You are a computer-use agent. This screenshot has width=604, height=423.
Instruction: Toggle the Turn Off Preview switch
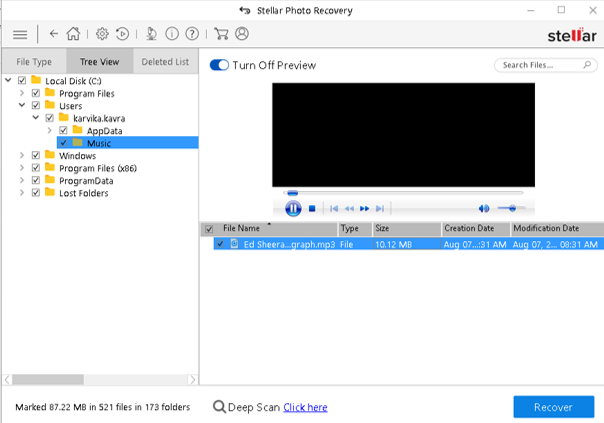click(x=219, y=65)
